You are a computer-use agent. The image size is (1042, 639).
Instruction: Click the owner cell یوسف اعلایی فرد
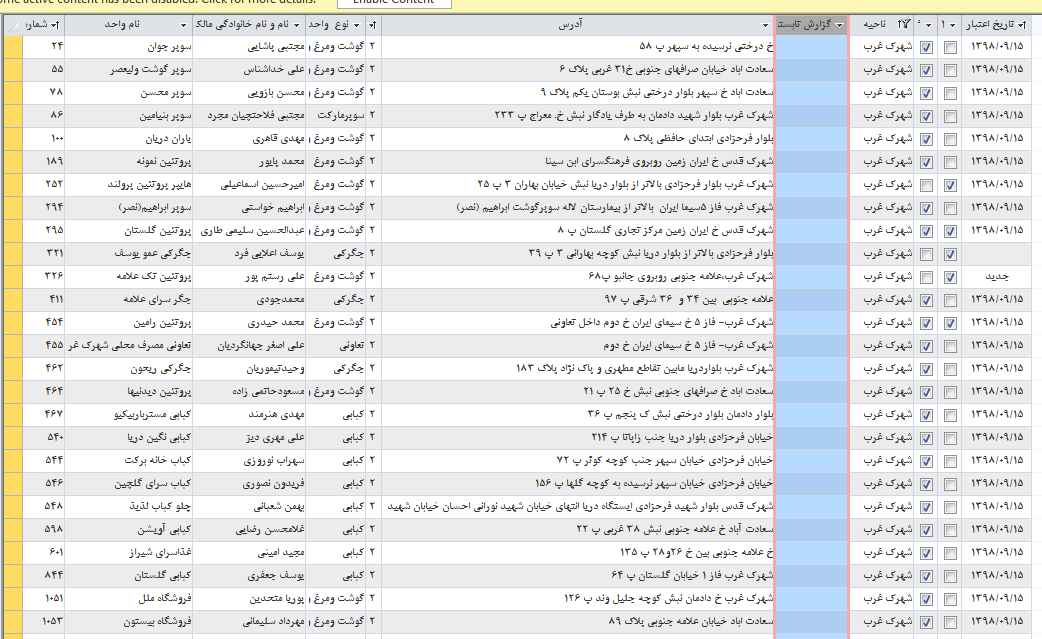pos(249,254)
